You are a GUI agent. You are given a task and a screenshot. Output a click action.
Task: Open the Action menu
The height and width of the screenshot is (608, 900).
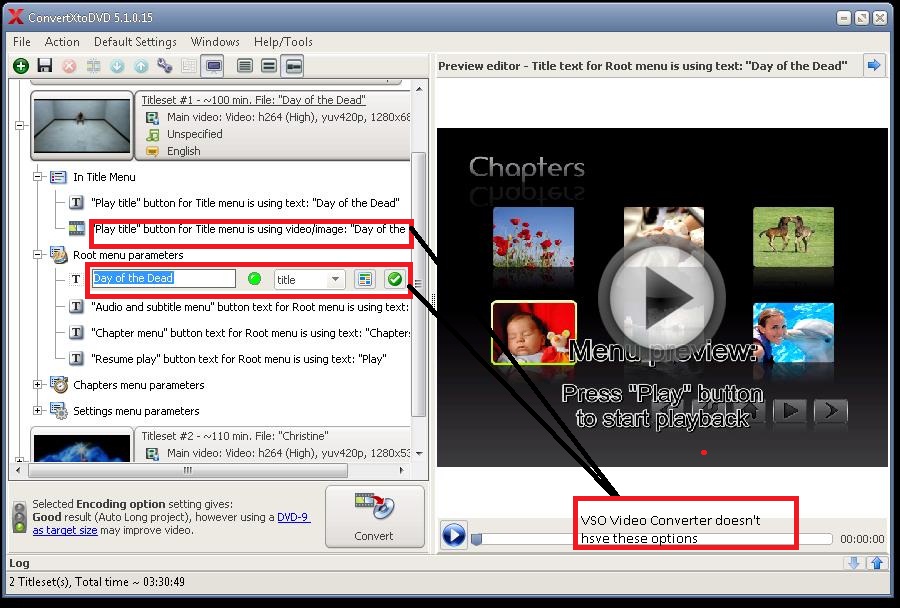tap(62, 42)
